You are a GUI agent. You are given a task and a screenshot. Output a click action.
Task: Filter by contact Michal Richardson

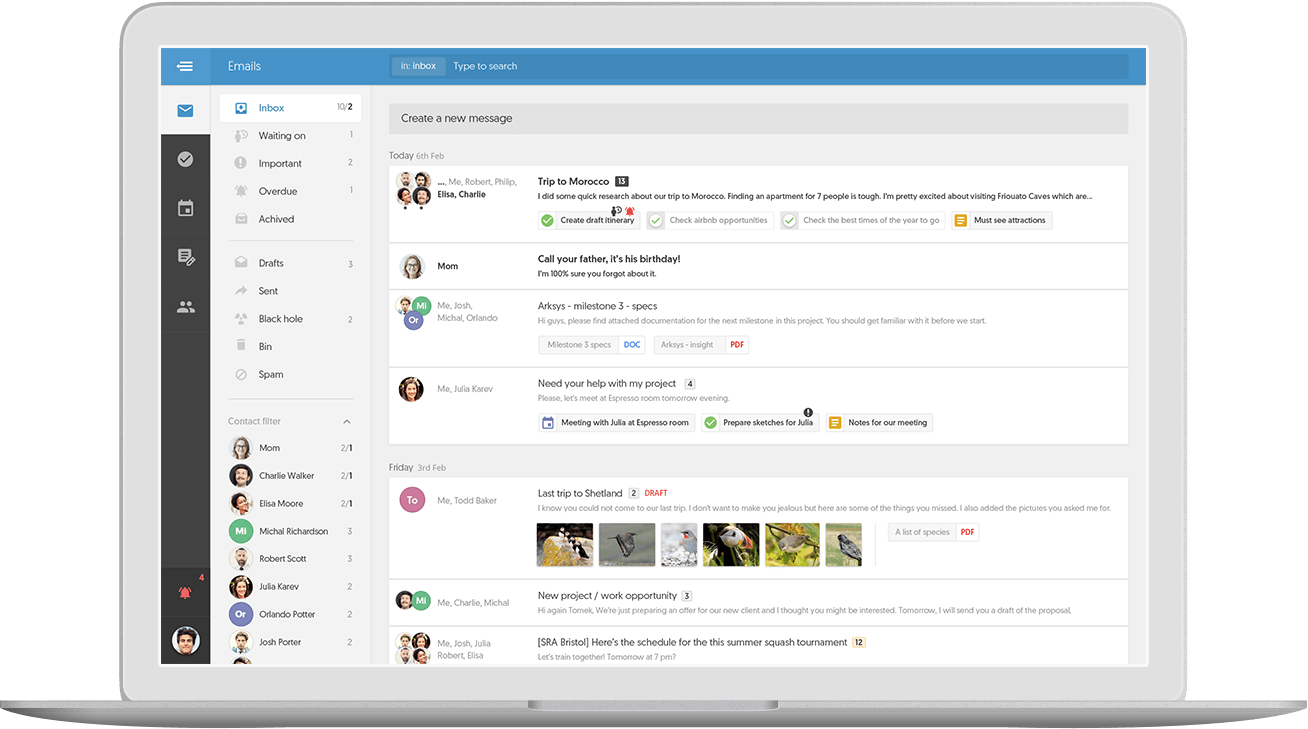click(x=290, y=531)
